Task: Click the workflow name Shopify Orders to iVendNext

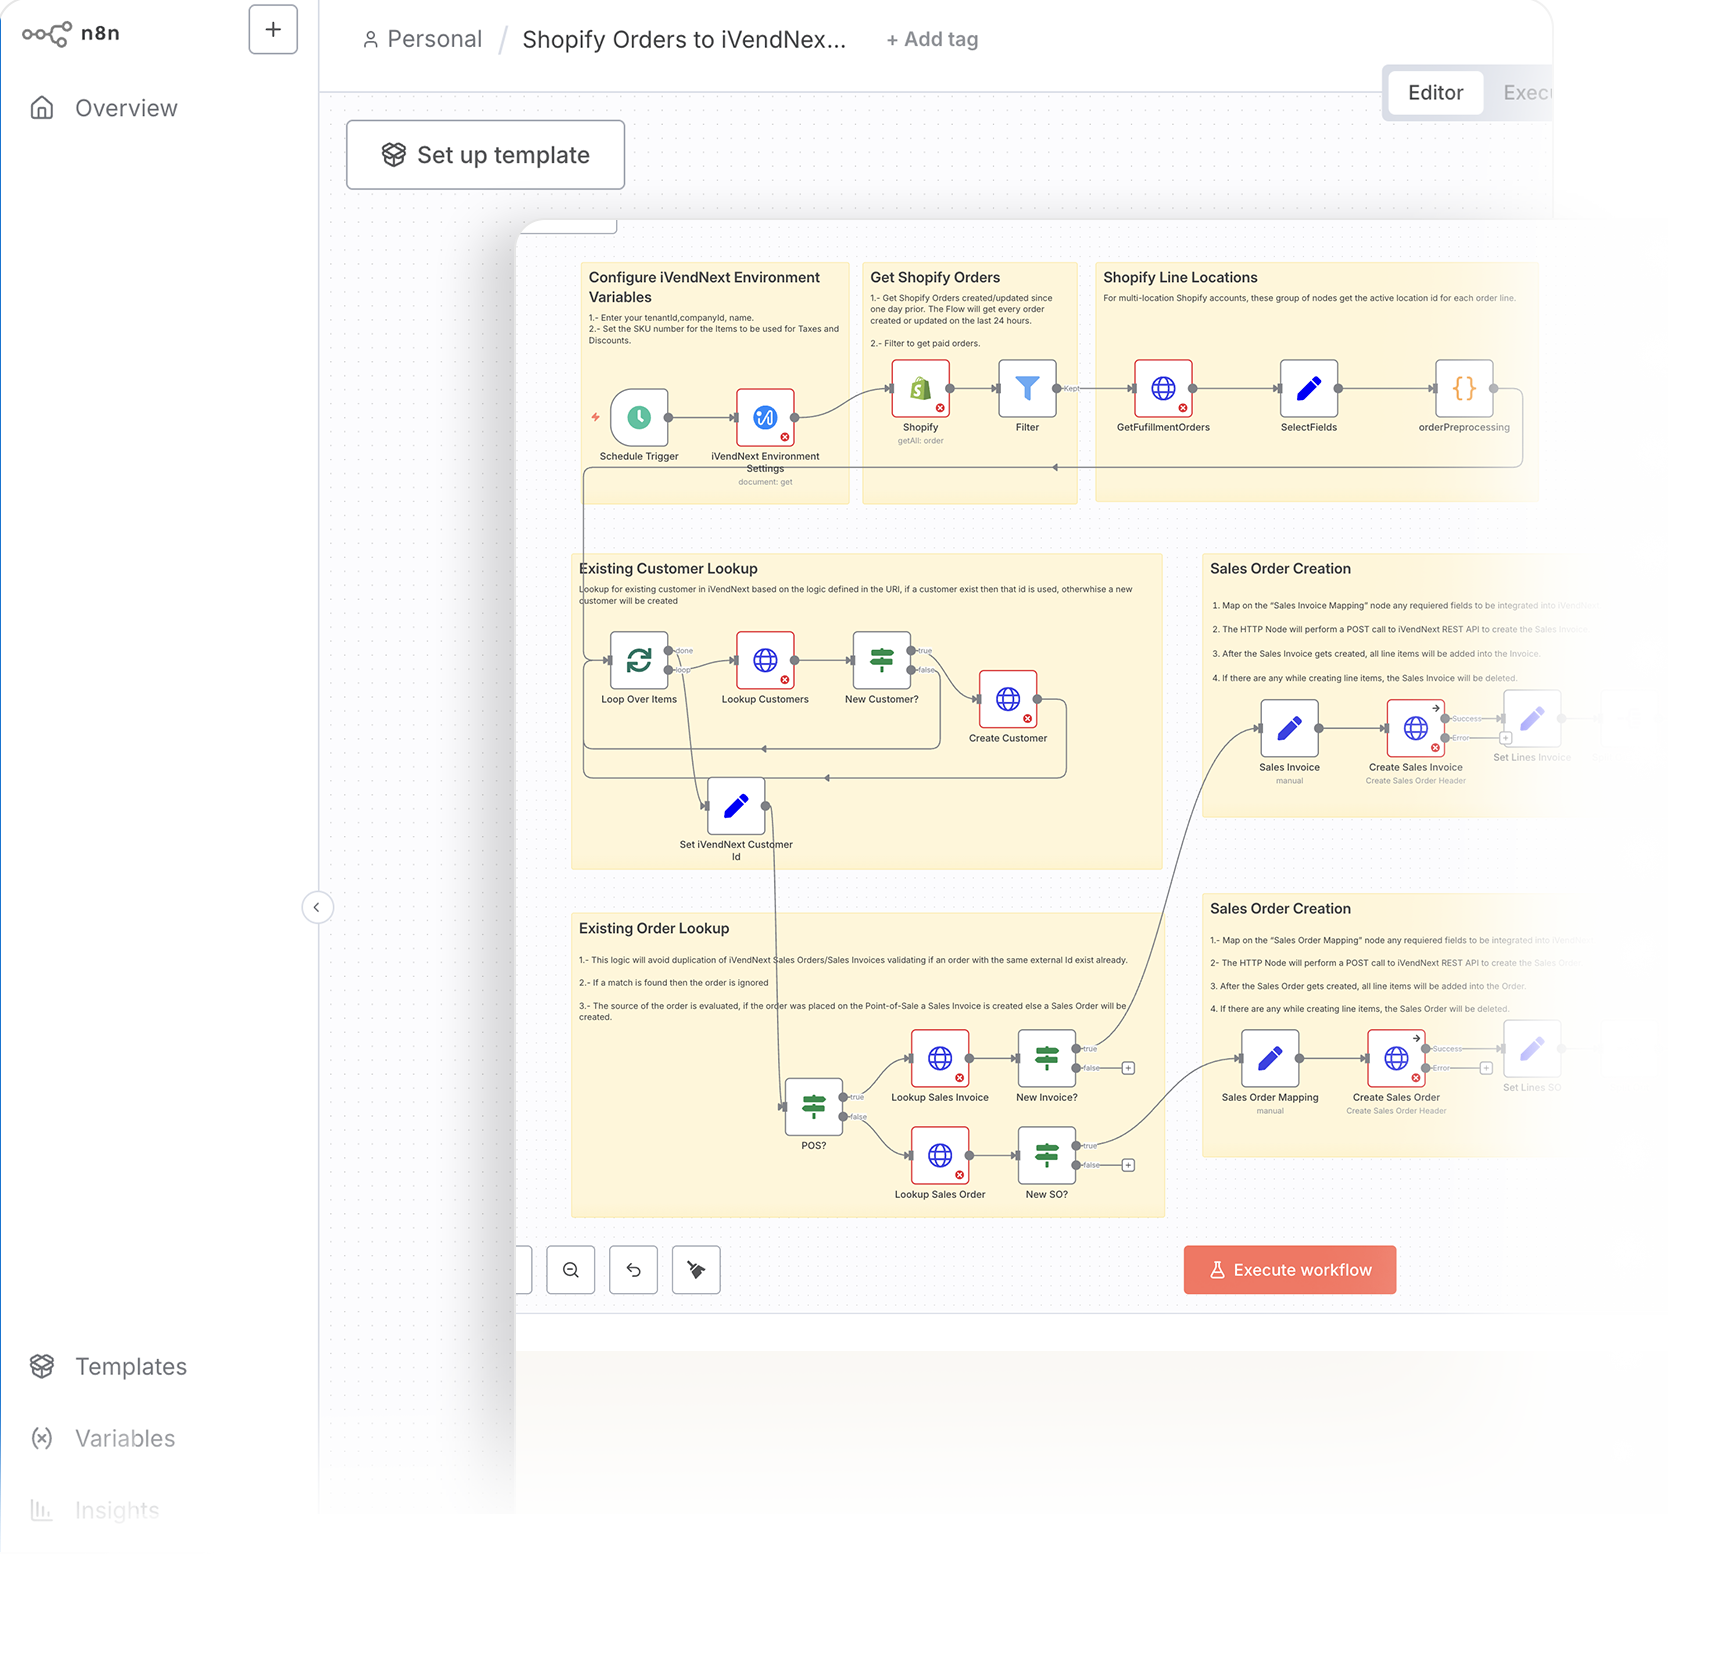Action: (684, 39)
